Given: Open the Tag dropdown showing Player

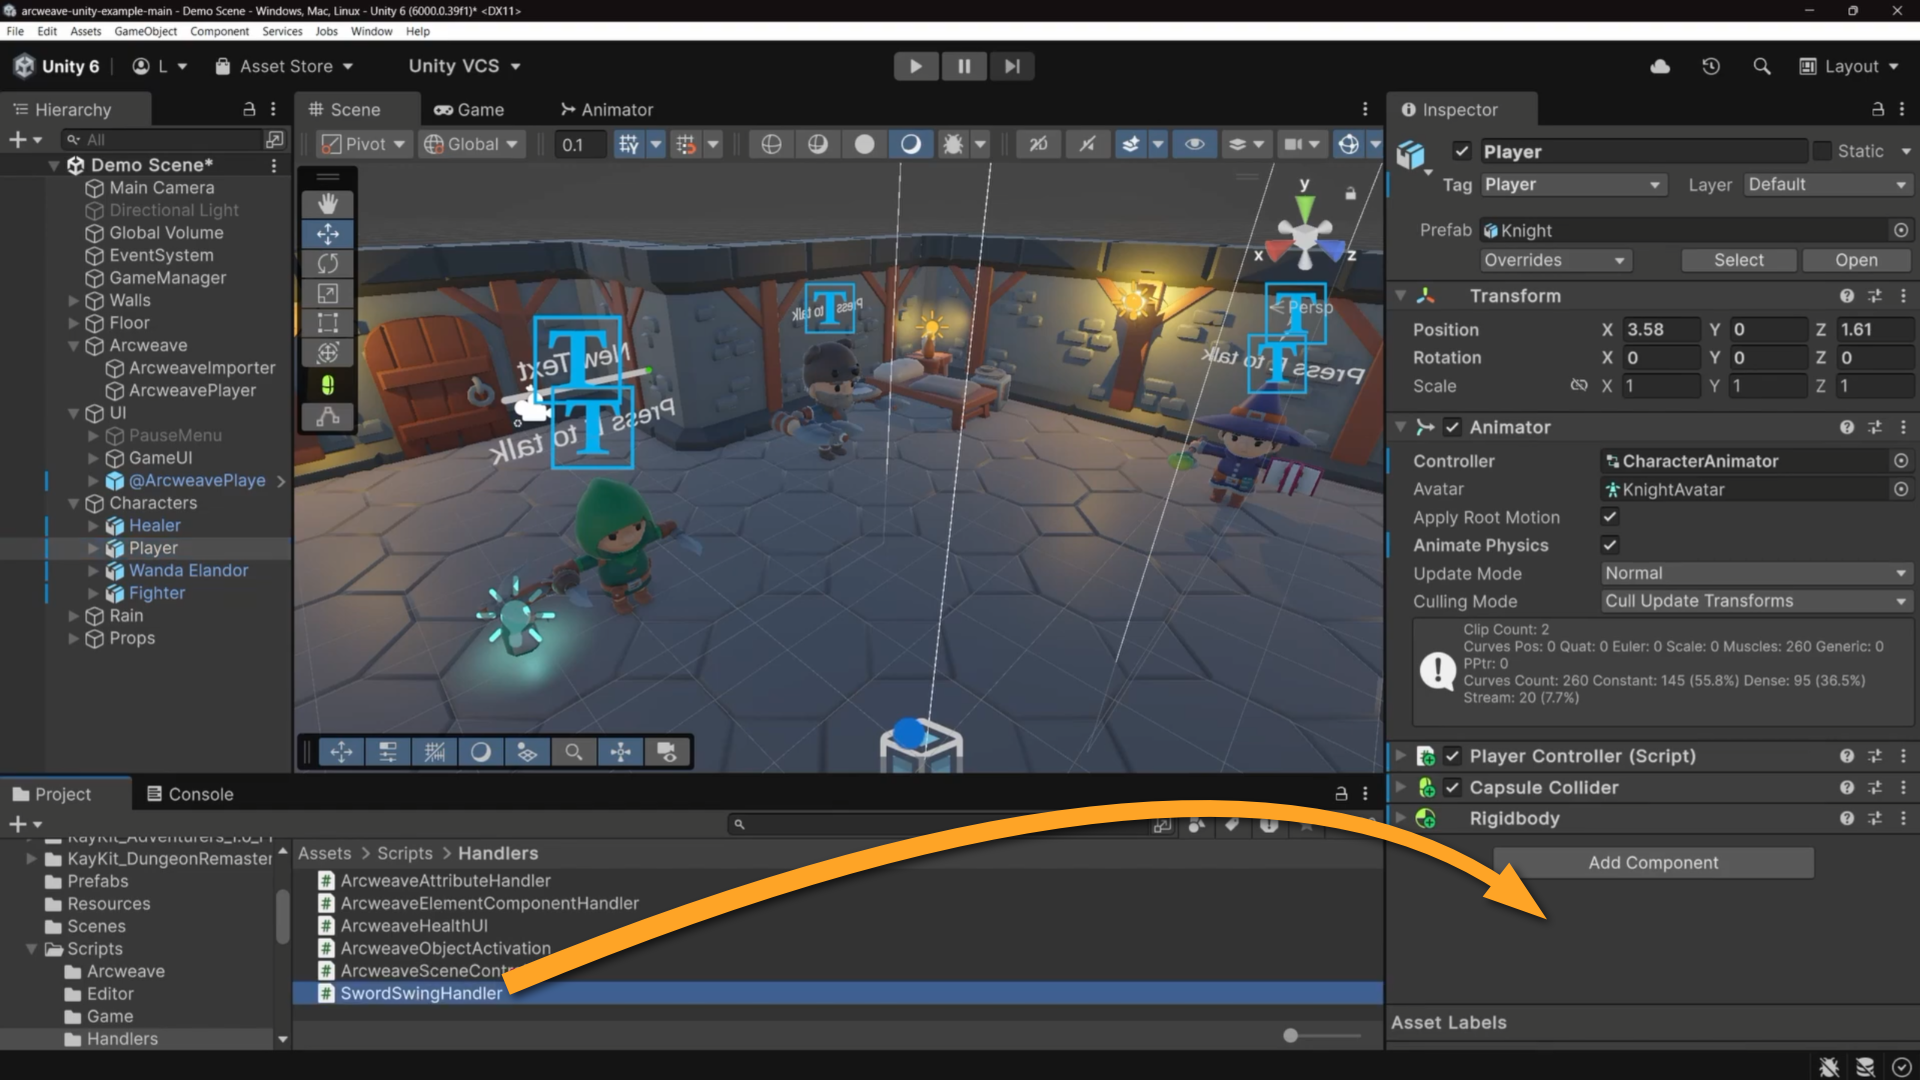Looking at the screenshot, I should pyautogui.click(x=1573, y=185).
